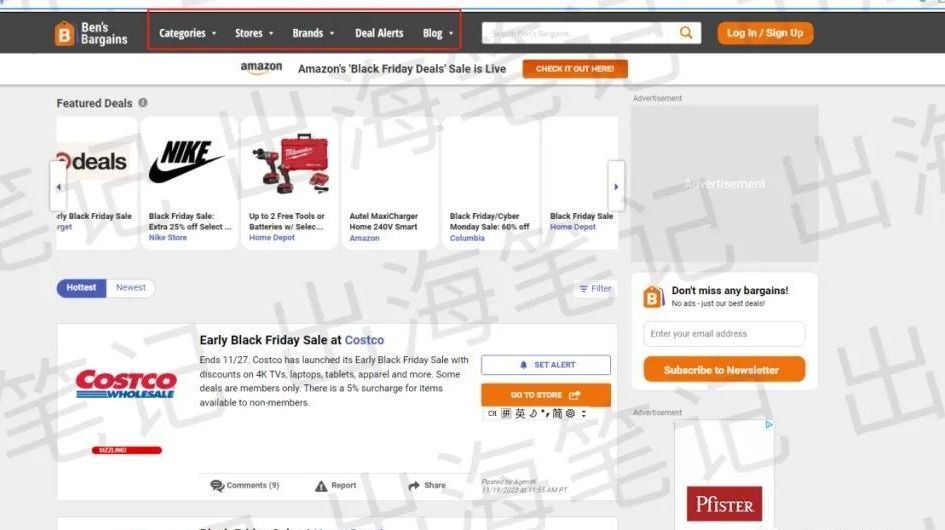This screenshot has height=530, width=945.
Task: Select the Hottest sorting tab
Action: pos(81,288)
